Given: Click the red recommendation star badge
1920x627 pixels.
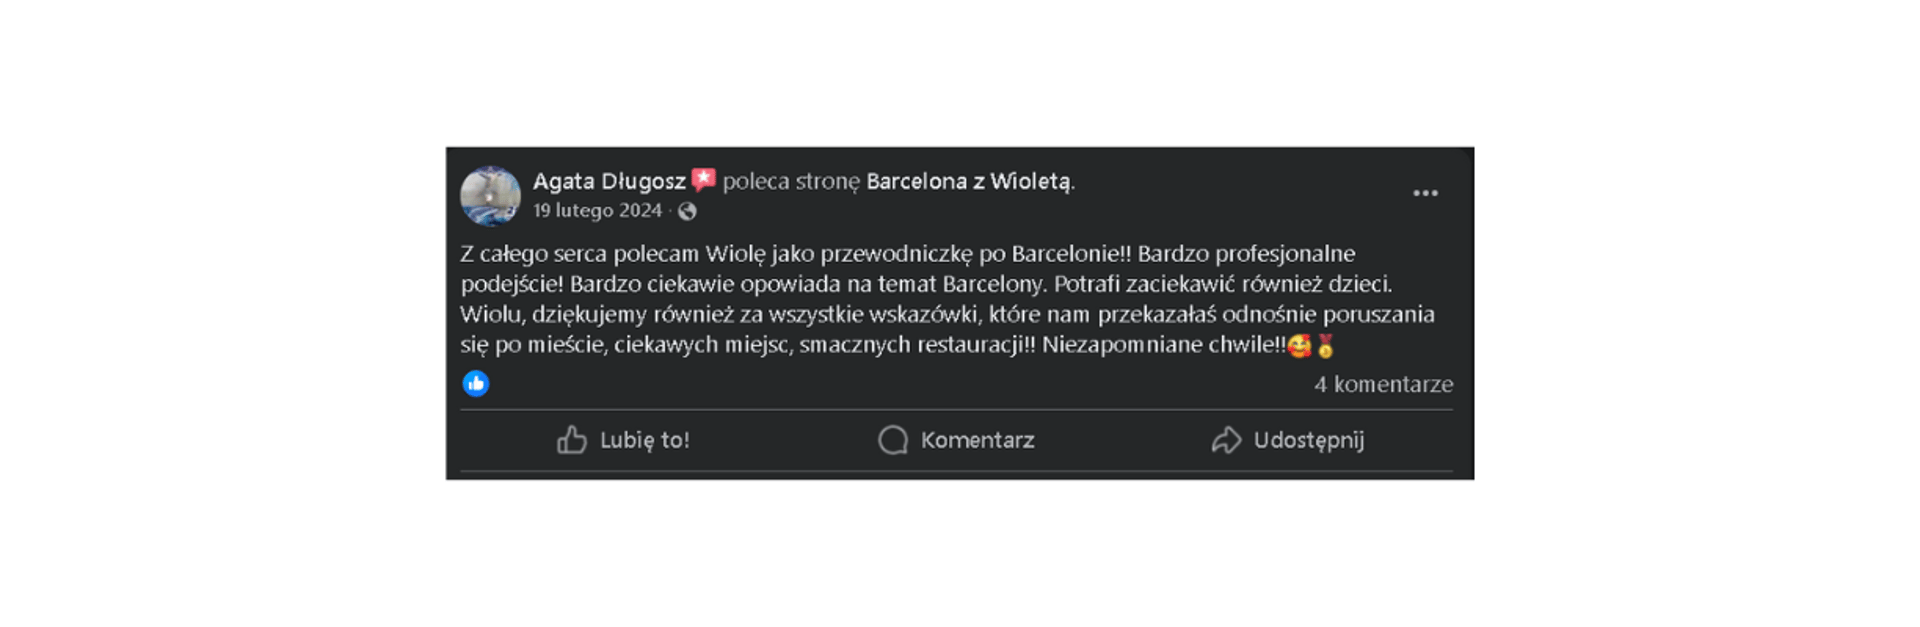Looking at the screenshot, I should point(704,180).
